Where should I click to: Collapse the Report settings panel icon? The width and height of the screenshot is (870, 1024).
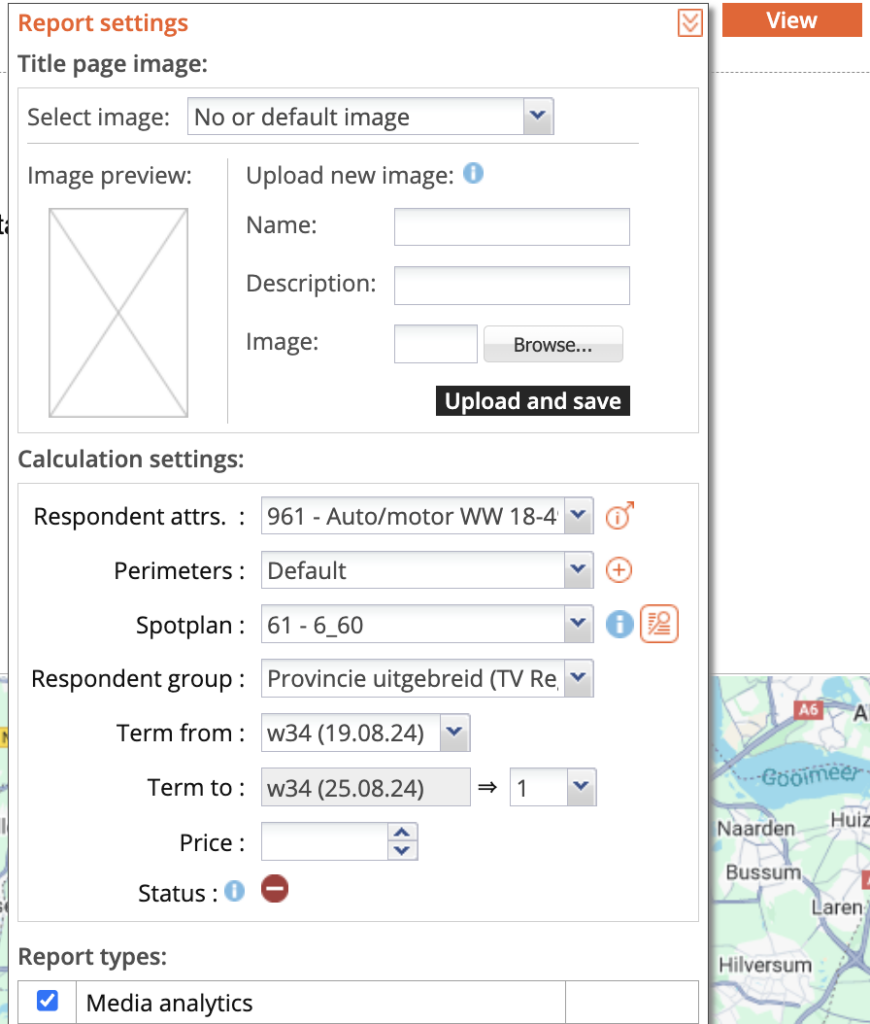pos(690,23)
